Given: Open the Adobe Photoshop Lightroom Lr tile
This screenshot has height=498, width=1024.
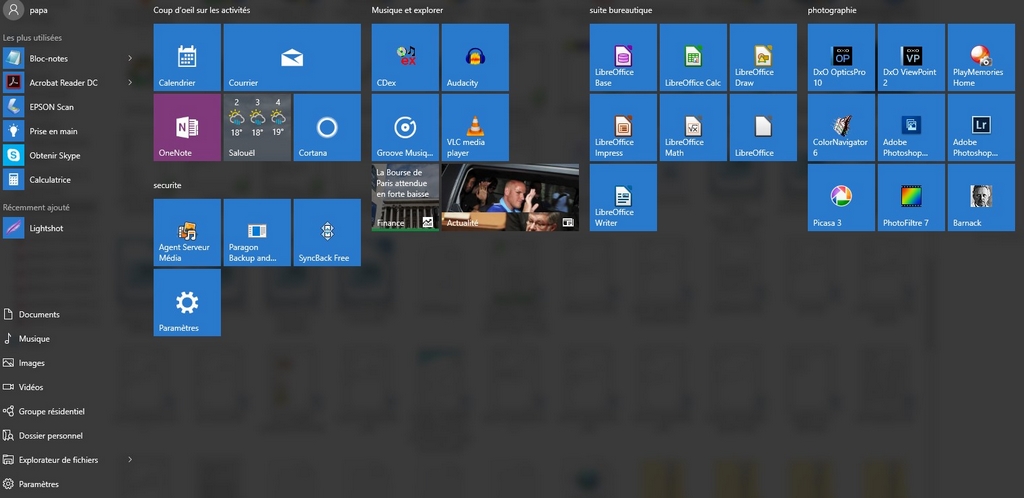Looking at the screenshot, I should (x=982, y=127).
